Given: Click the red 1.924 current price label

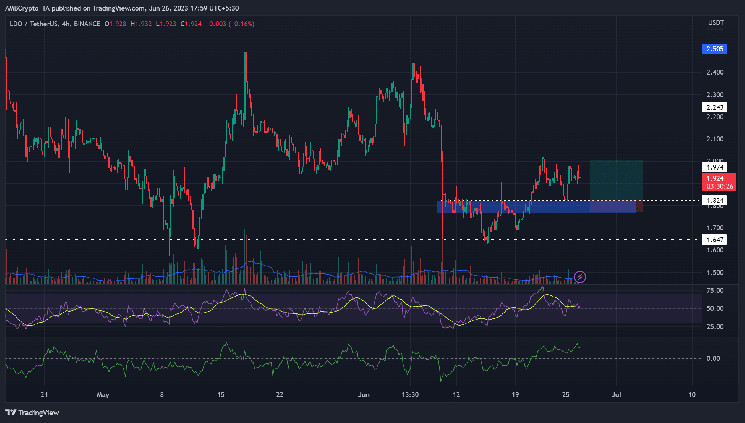Looking at the screenshot, I should point(715,180).
